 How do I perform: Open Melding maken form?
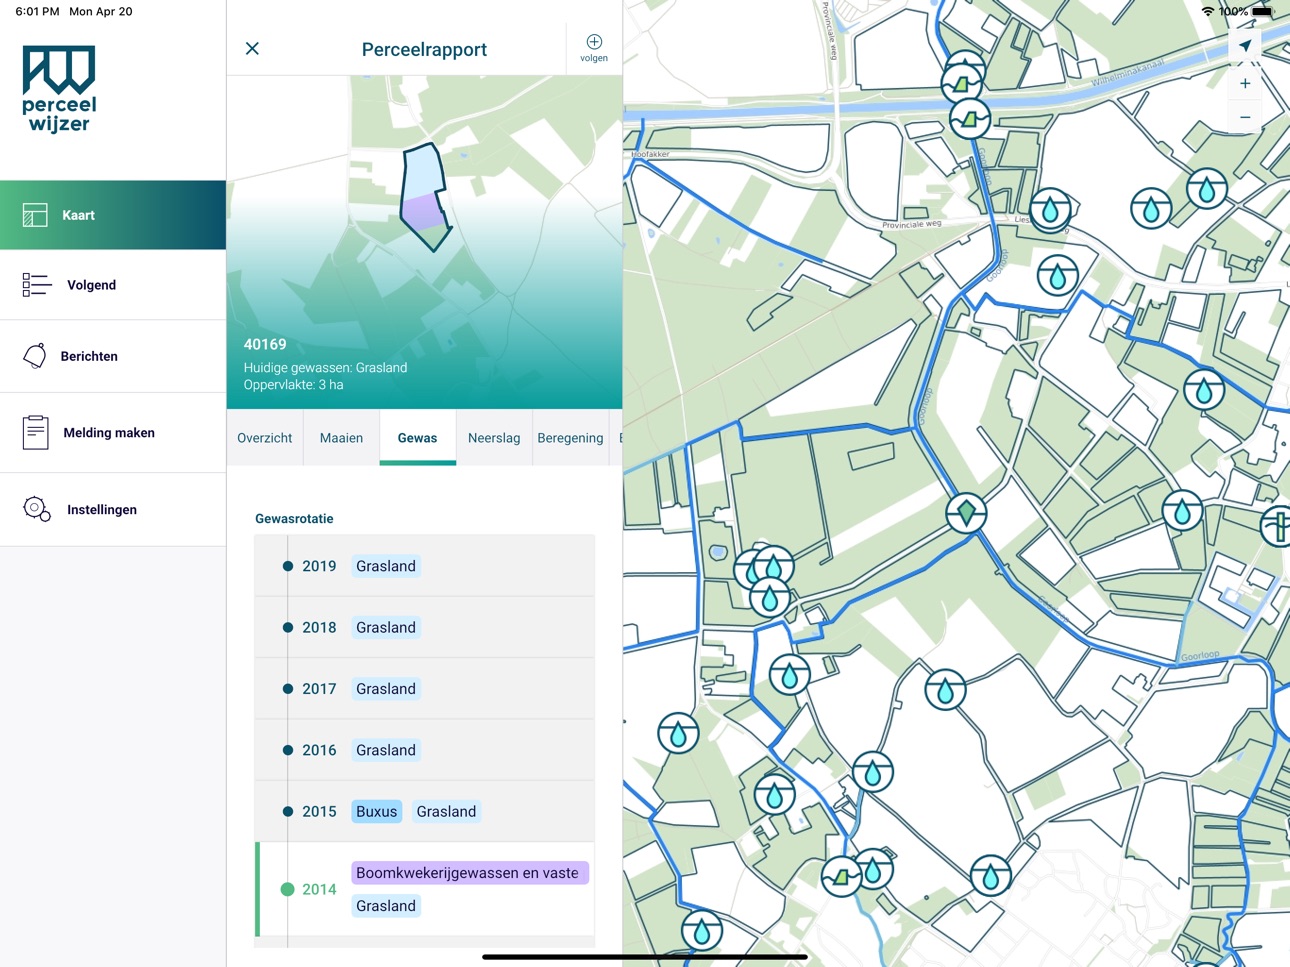click(113, 433)
